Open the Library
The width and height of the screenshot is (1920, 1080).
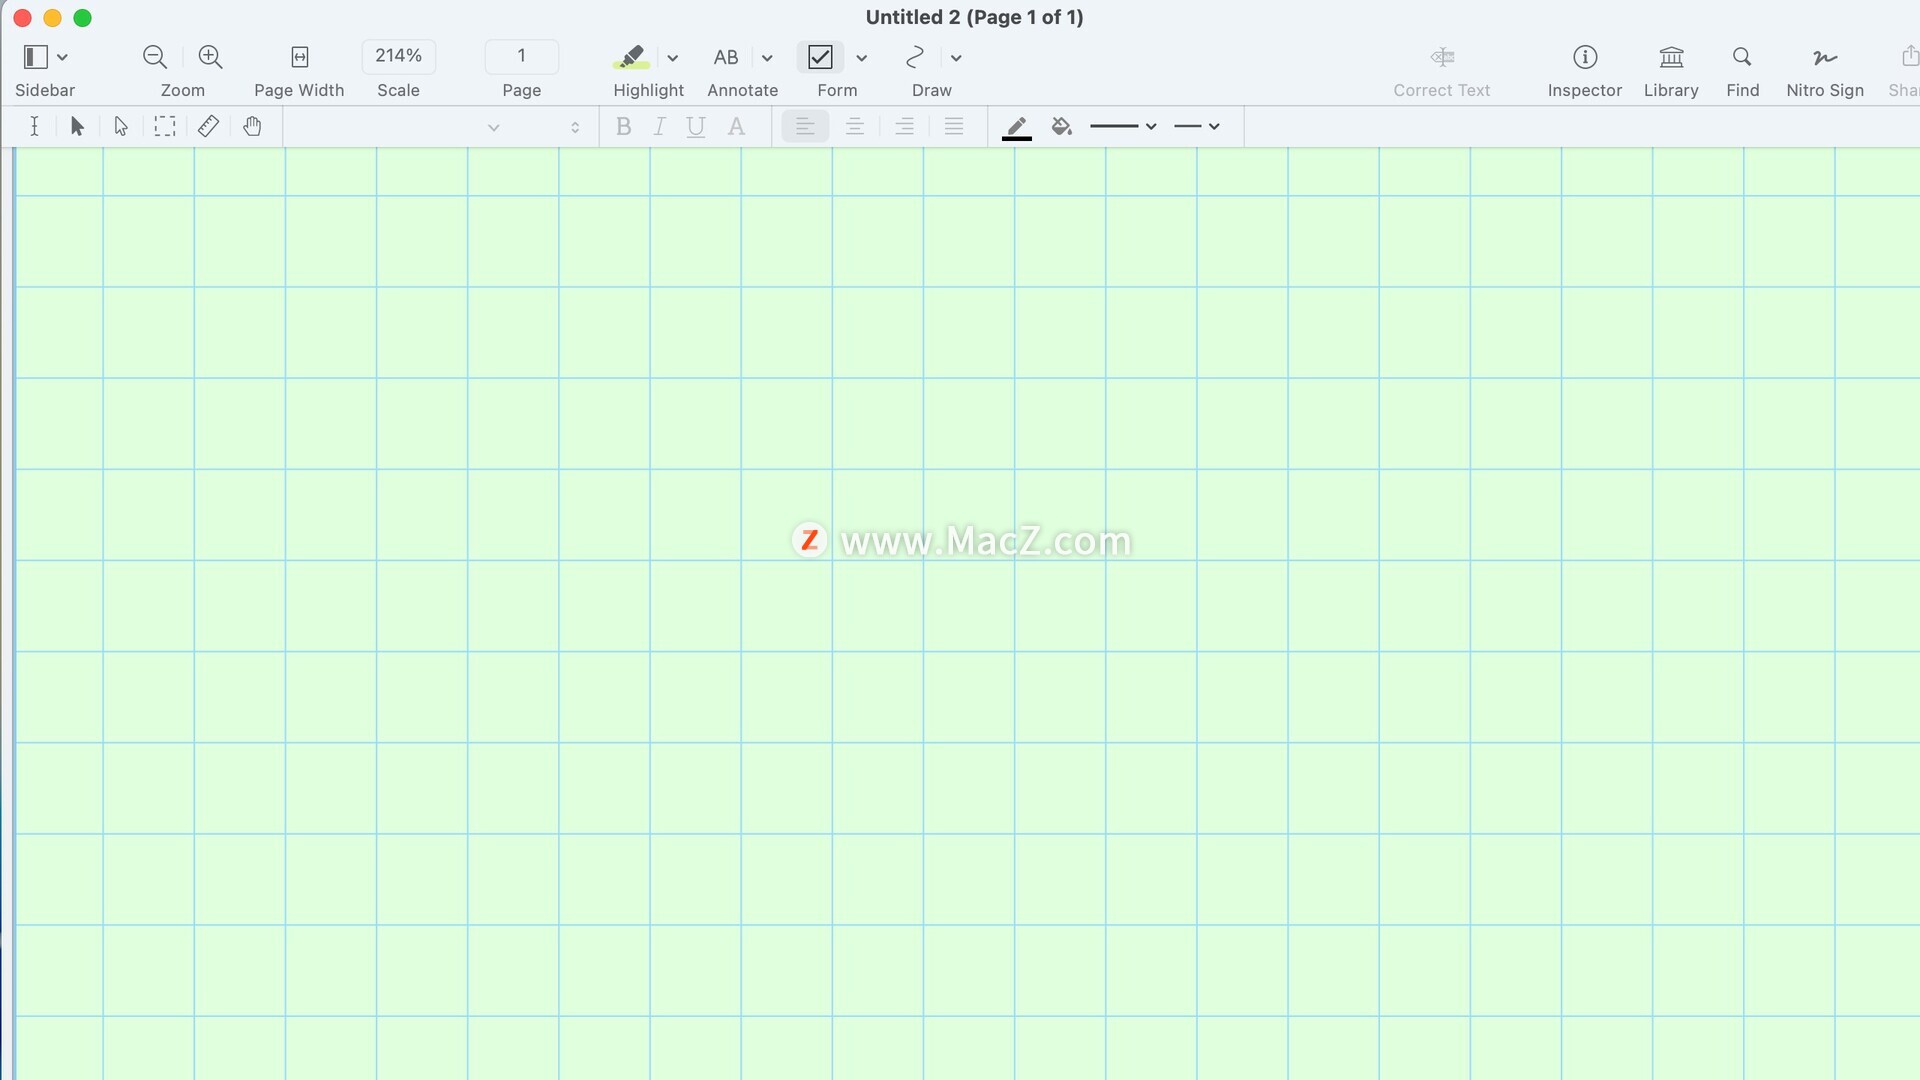1671,57
